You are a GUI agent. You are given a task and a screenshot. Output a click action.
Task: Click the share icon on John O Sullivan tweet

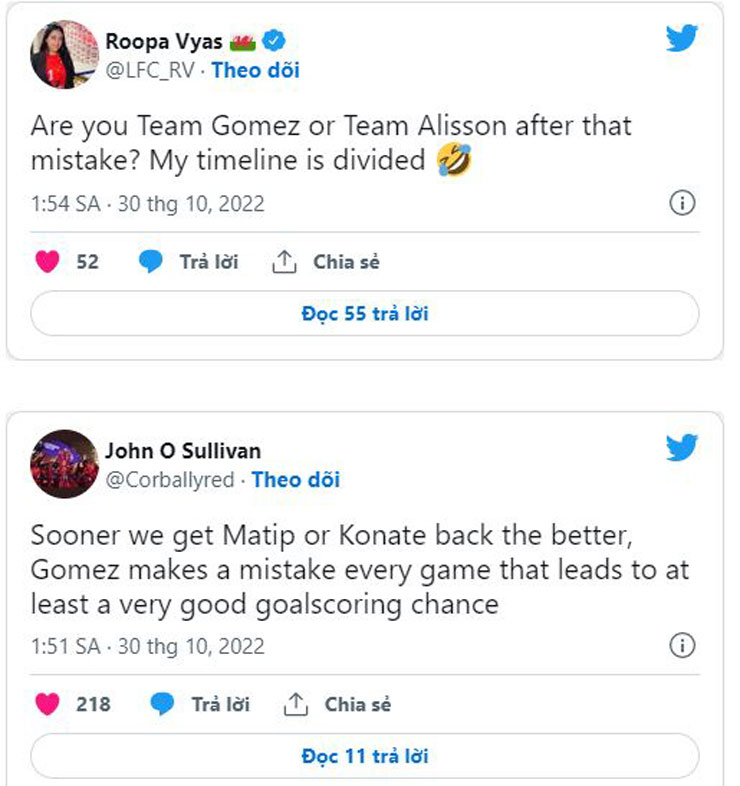tap(296, 704)
